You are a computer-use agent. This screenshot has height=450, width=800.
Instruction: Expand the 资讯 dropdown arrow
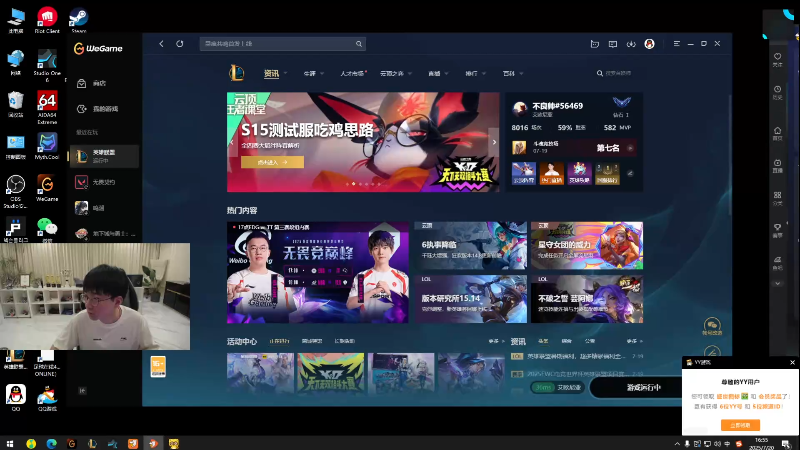(285, 73)
